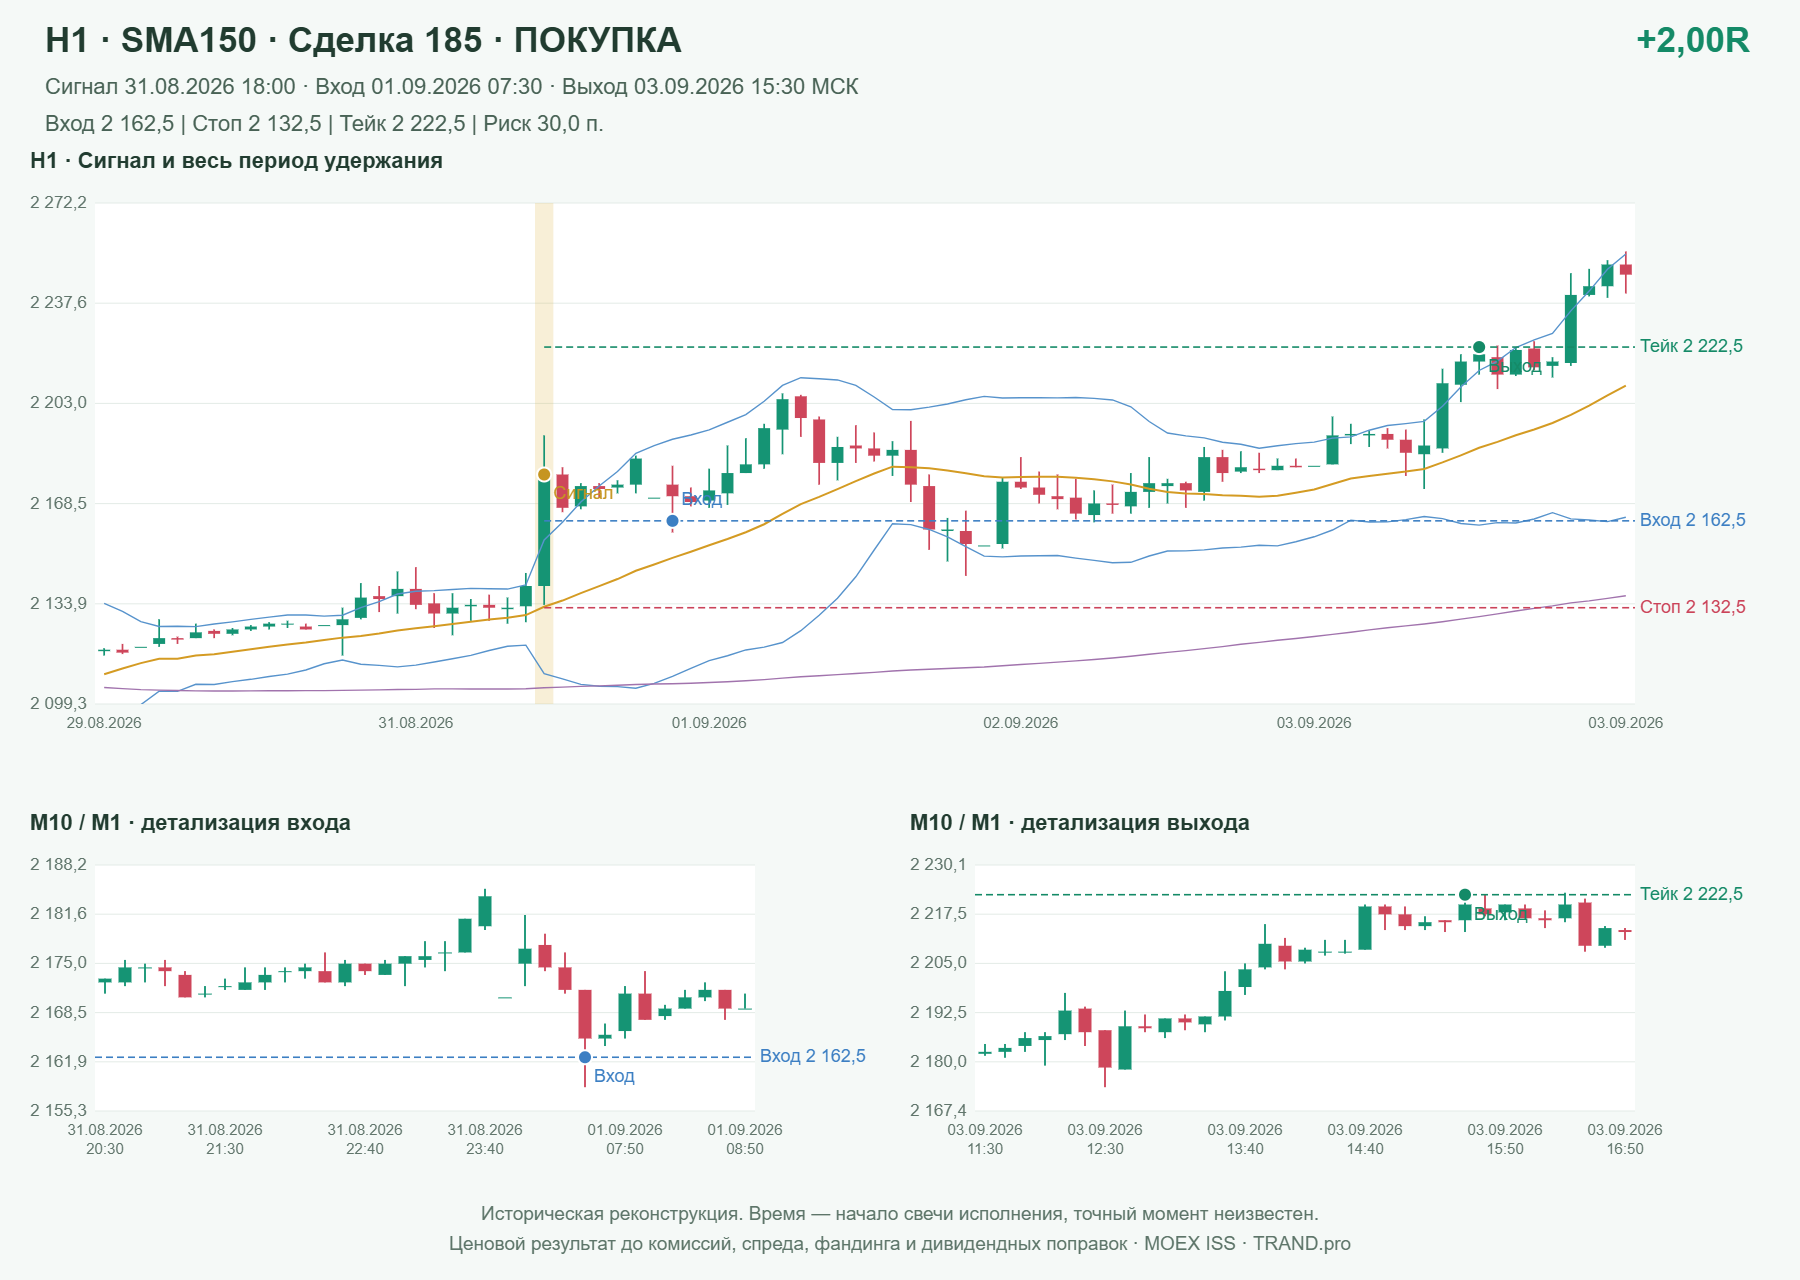Click 2 133,9 price axis label

point(58,604)
